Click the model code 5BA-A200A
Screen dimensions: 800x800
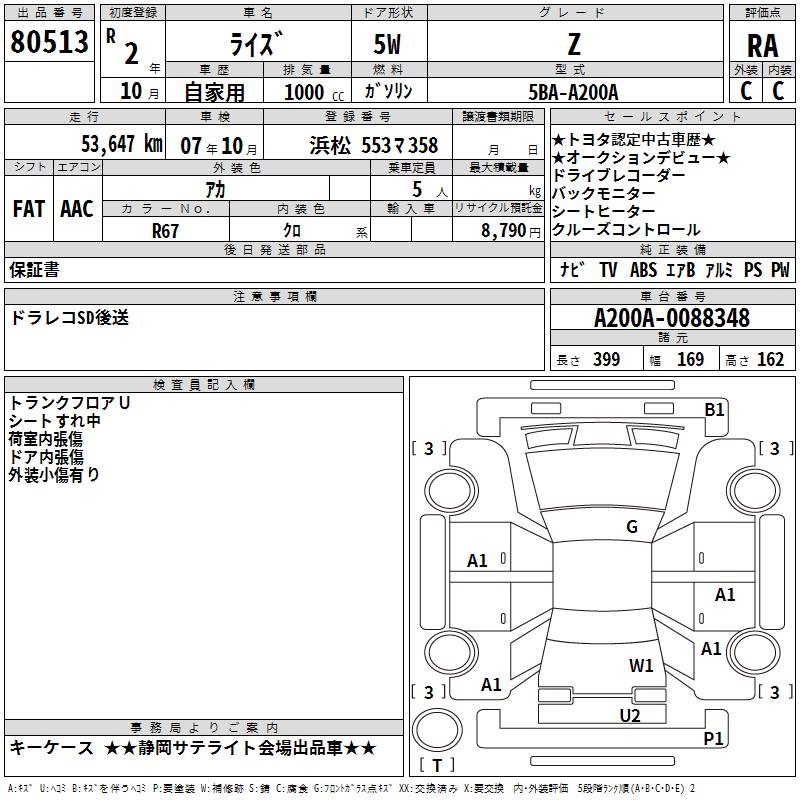coord(574,92)
